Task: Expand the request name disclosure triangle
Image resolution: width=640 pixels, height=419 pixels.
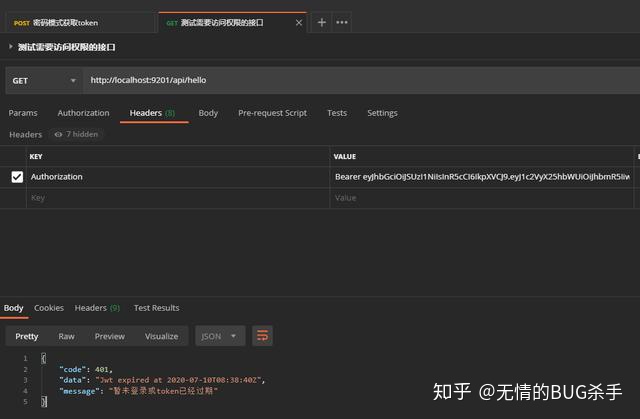Action: tap(11, 47)
